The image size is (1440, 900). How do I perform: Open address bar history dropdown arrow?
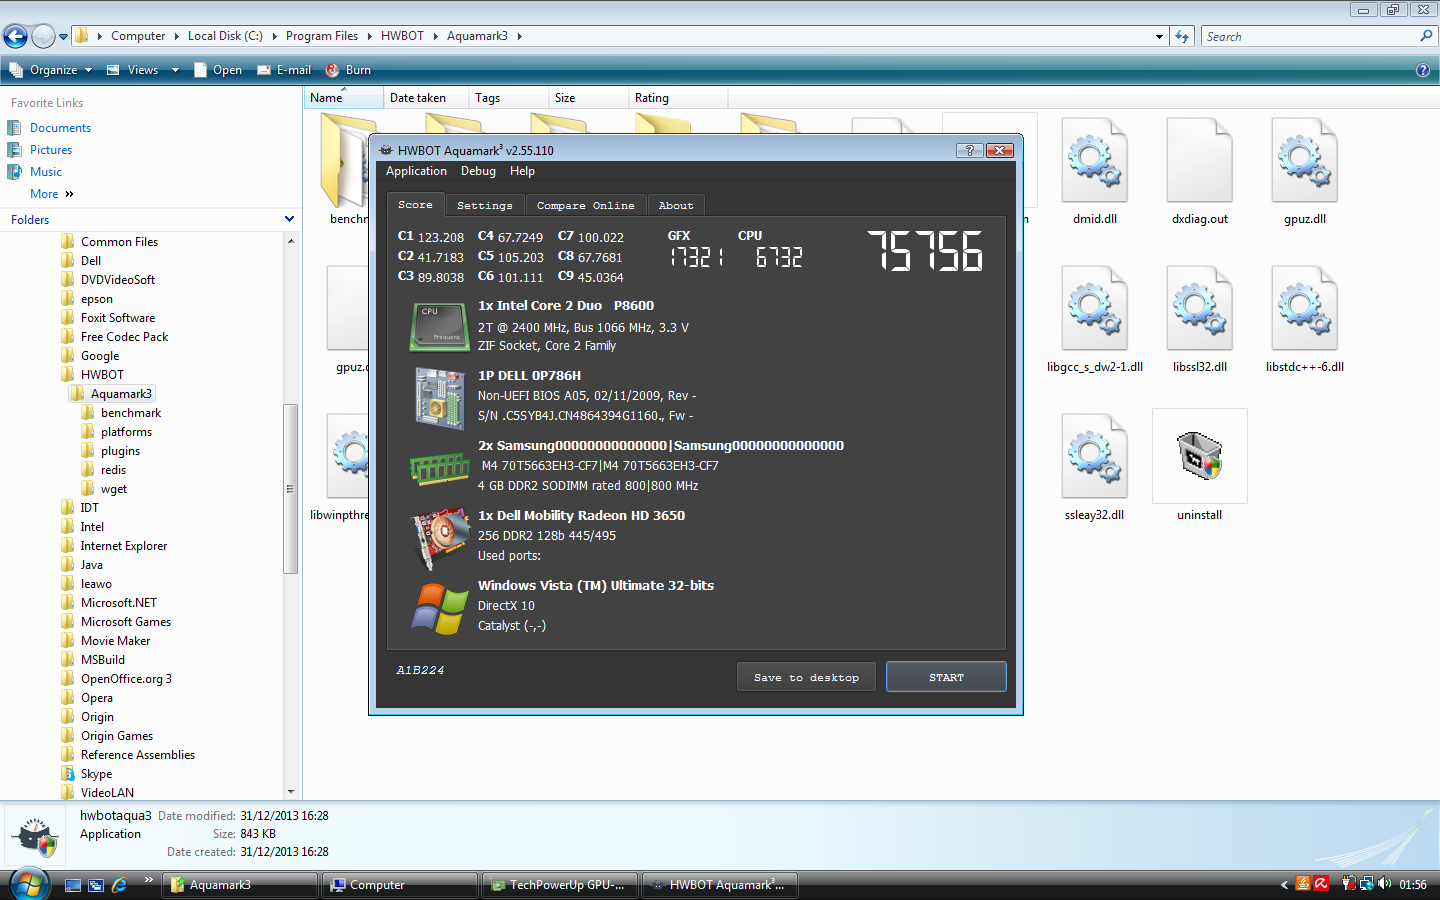(x=1159, y=37)
